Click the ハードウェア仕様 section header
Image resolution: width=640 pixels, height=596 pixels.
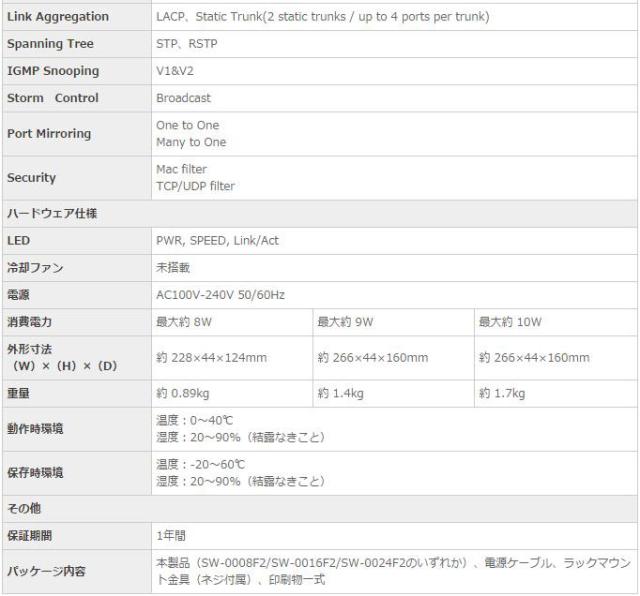pos(51,214)
